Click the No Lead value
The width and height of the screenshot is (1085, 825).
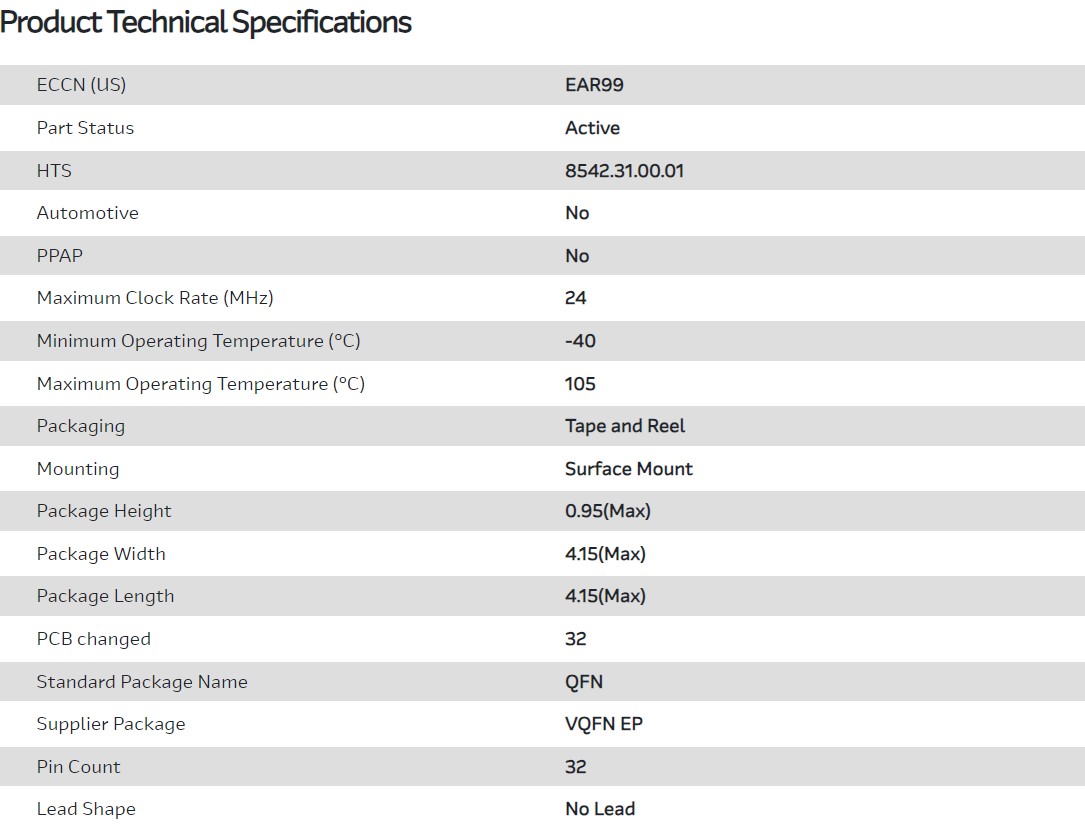[600, 809]
